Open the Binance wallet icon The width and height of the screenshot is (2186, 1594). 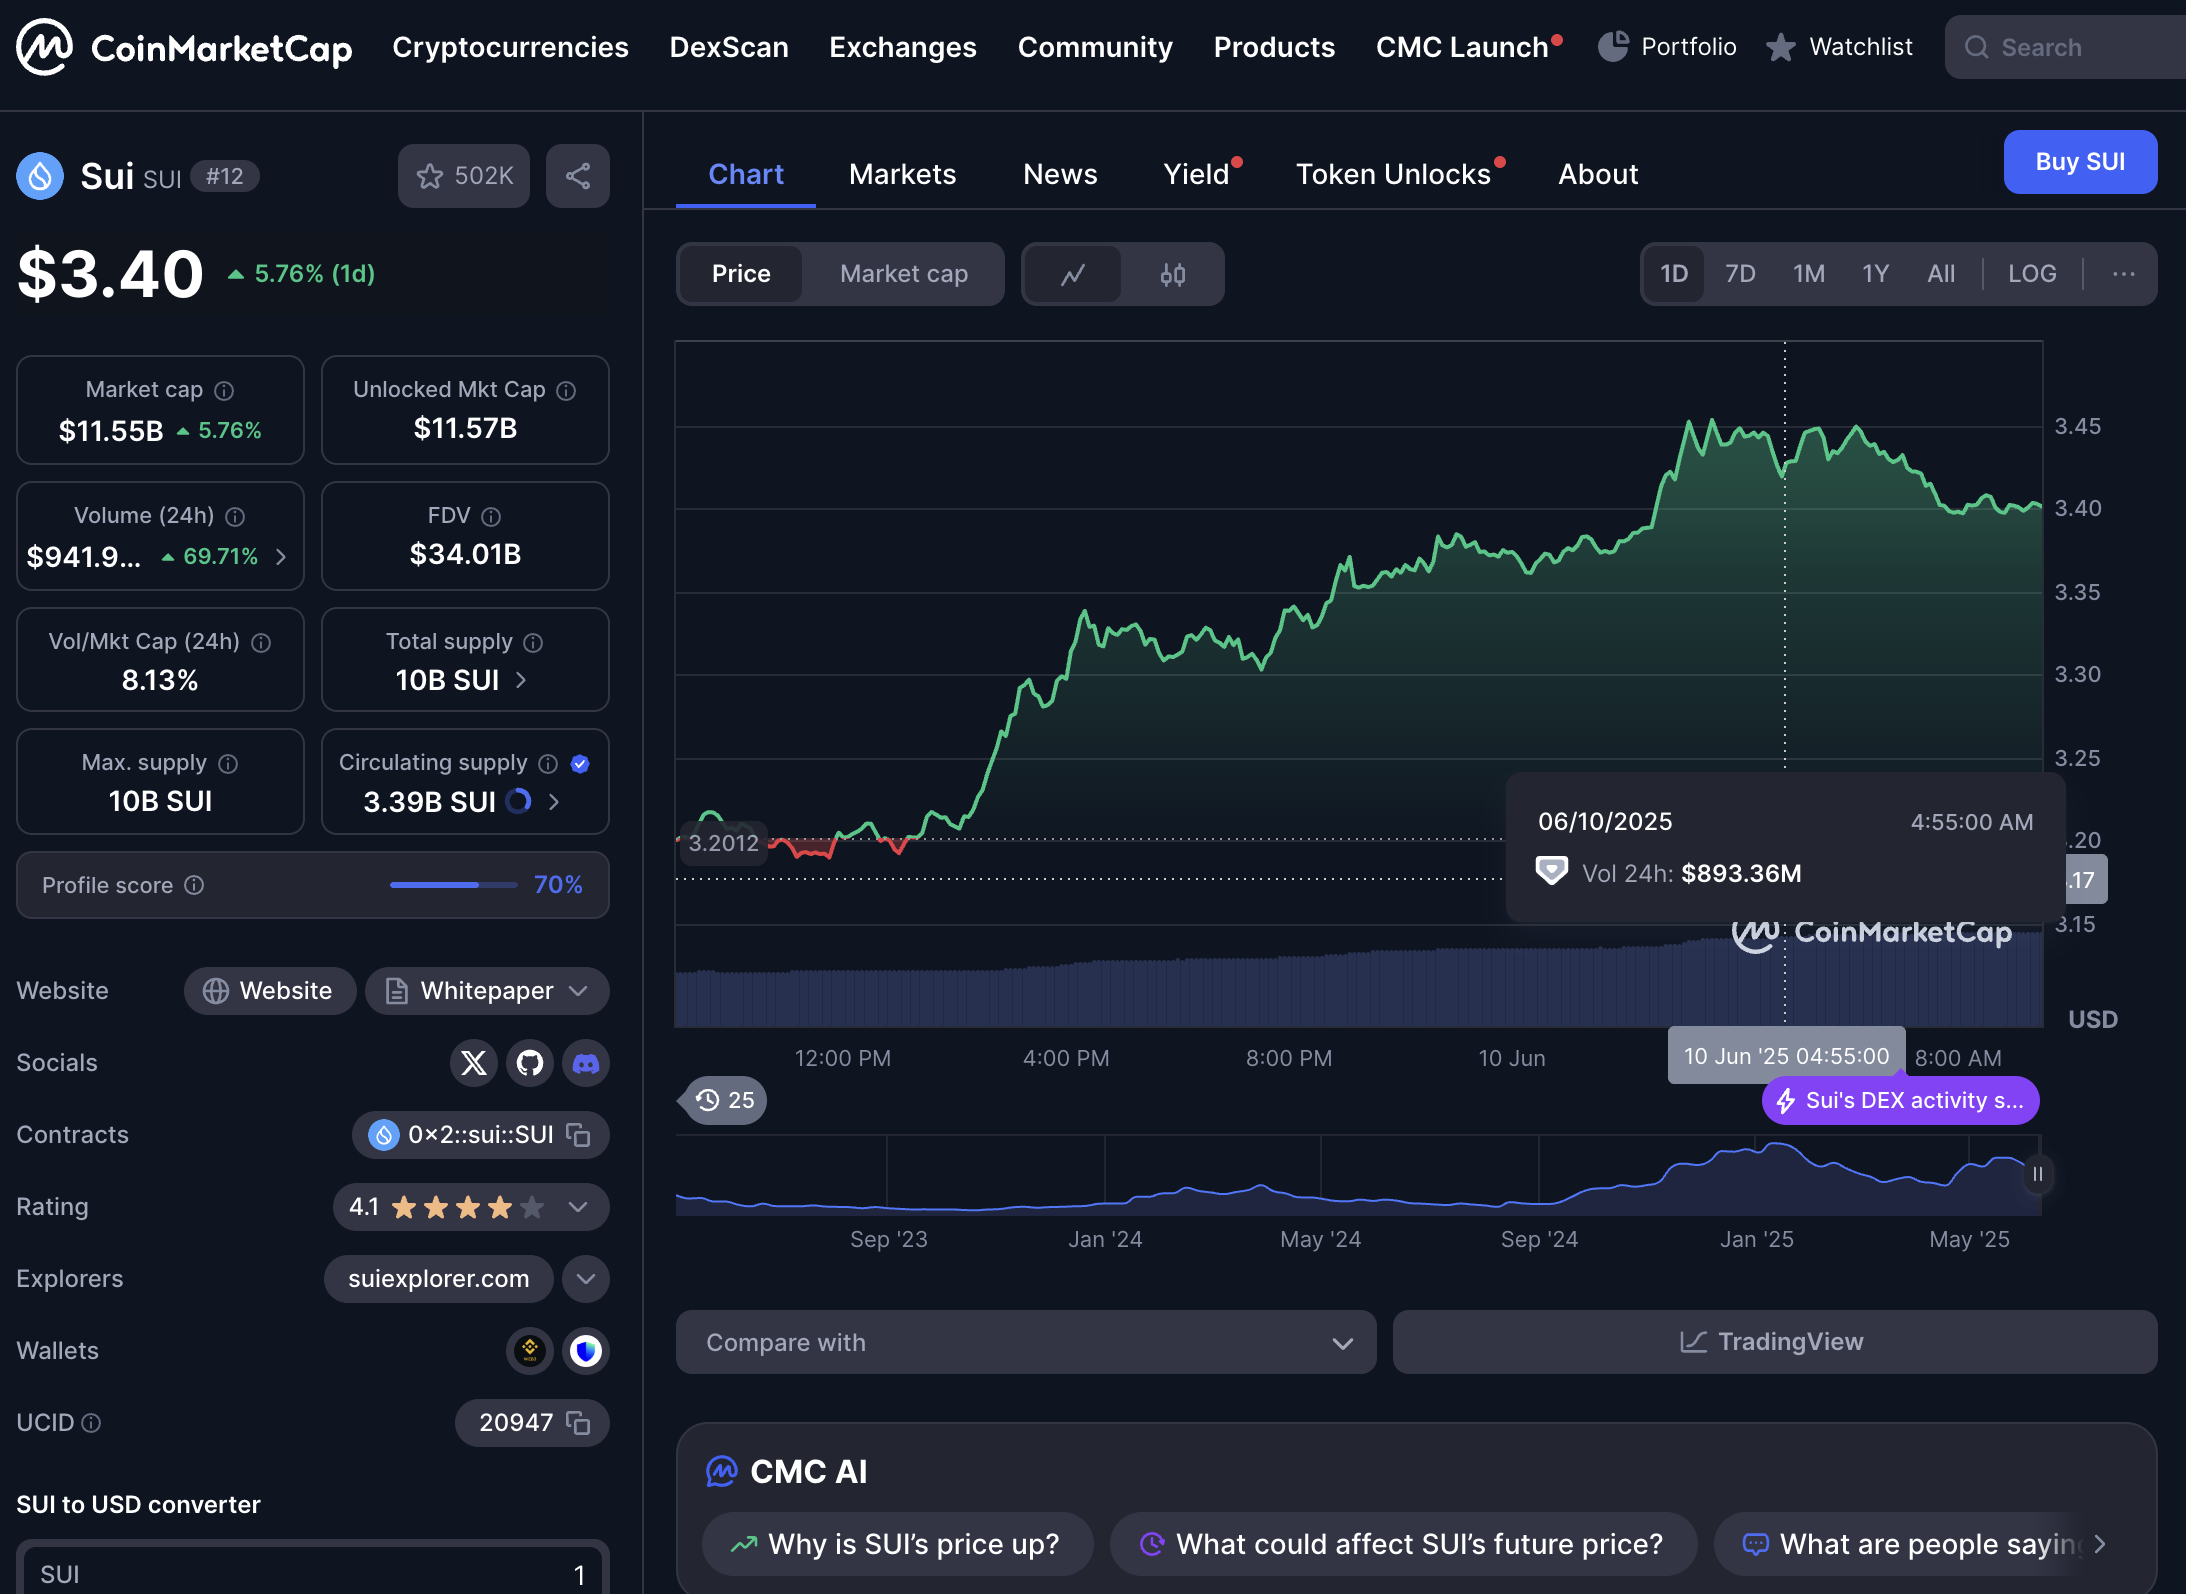(x=530, y=1351)
